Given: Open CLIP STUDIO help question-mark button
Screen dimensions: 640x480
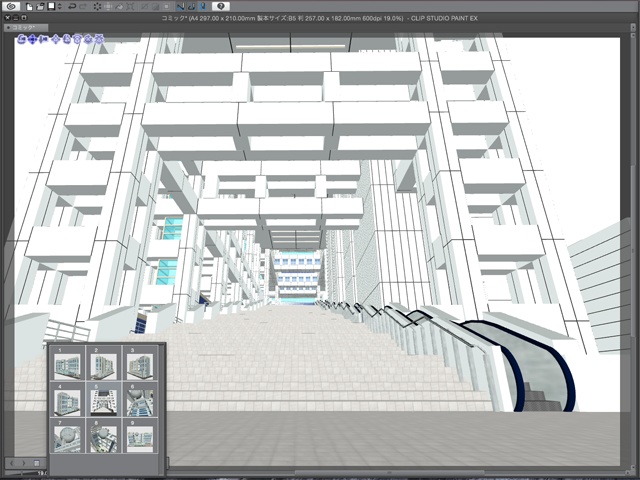Looking at the screenshot, I should pos(221,6).
